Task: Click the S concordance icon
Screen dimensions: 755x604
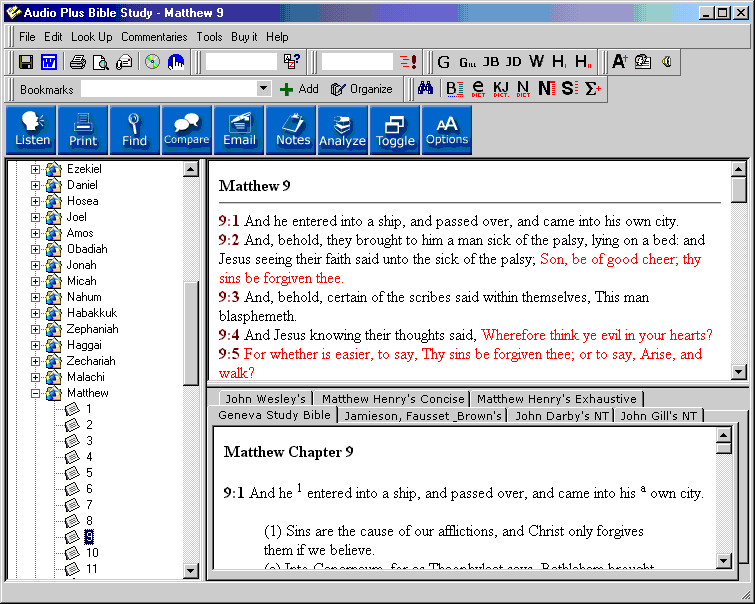Action: click(x=569, y=89)
